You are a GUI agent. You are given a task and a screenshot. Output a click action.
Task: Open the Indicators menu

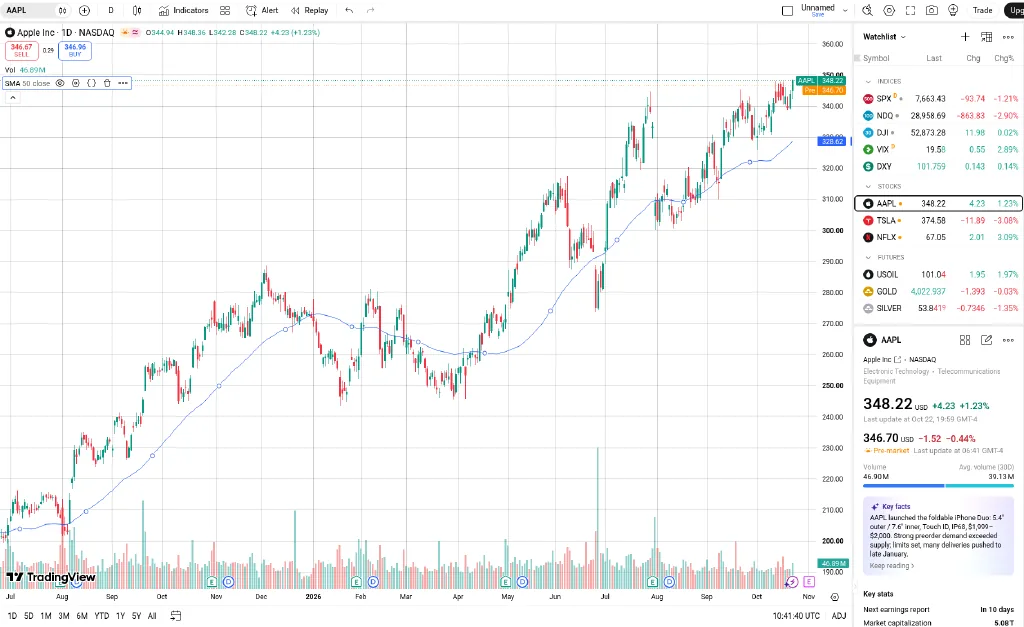click(184, 10)
